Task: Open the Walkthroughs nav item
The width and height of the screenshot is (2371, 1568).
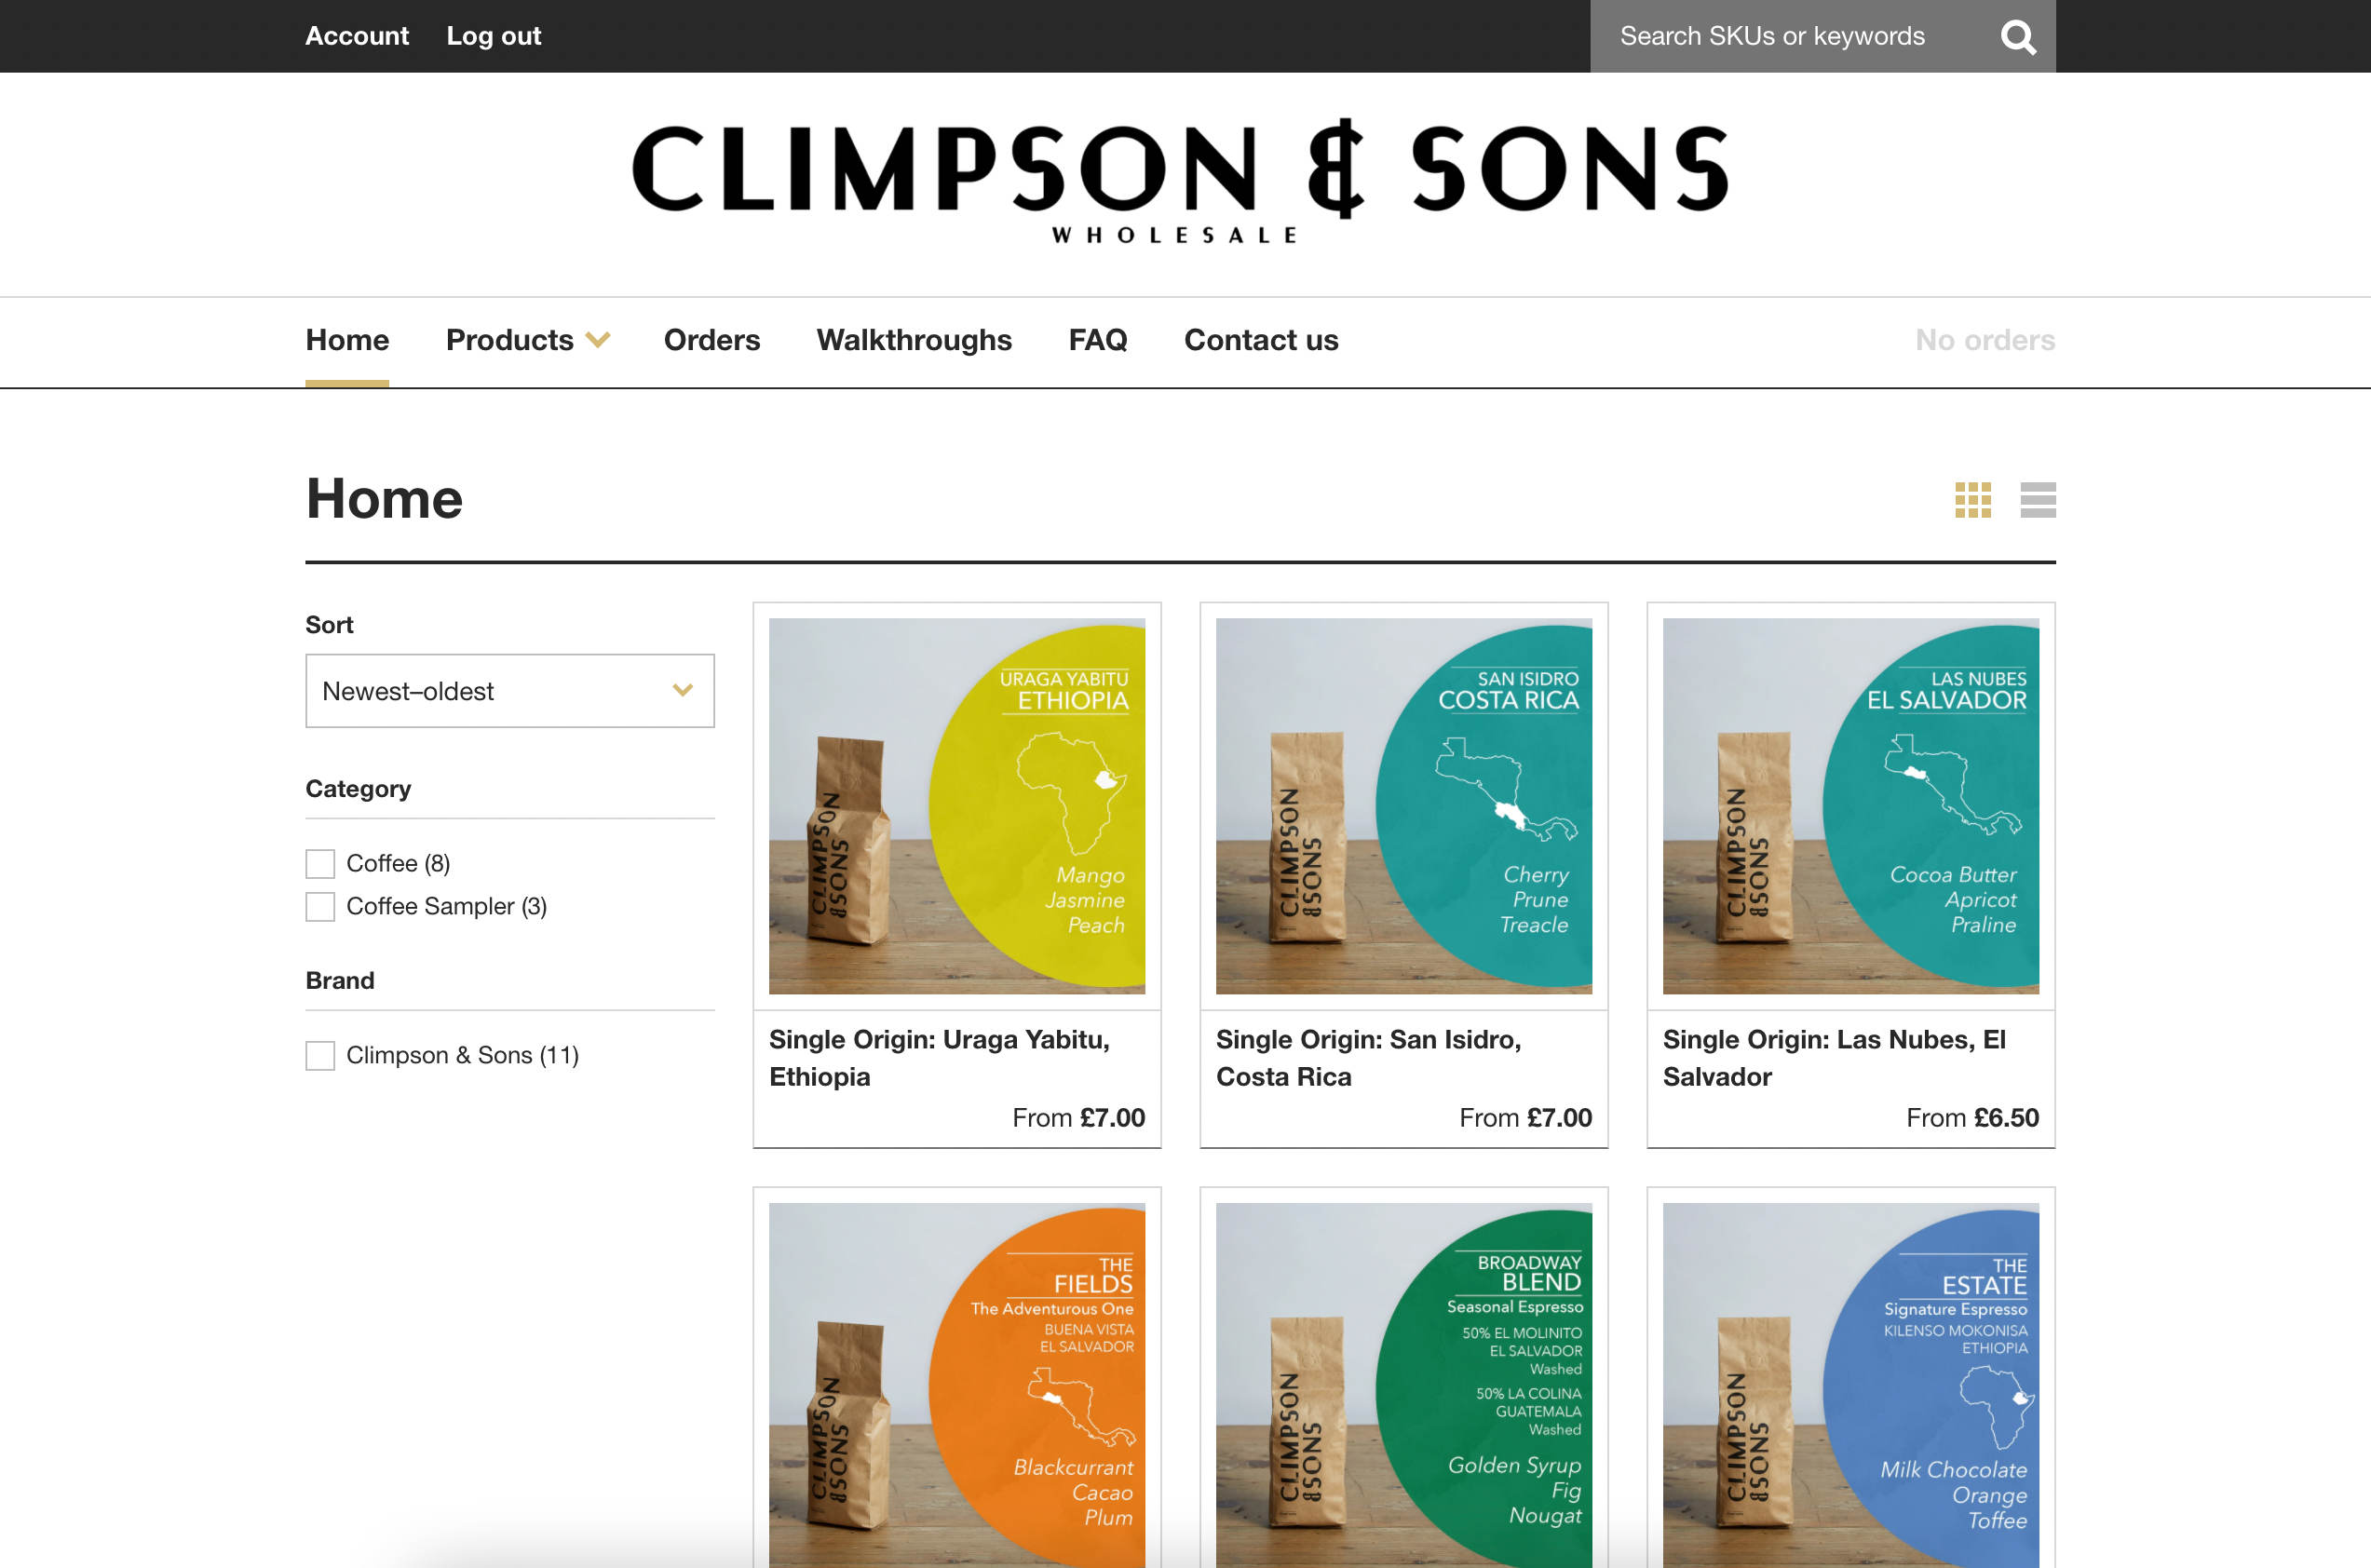Action: click(914, 340)
